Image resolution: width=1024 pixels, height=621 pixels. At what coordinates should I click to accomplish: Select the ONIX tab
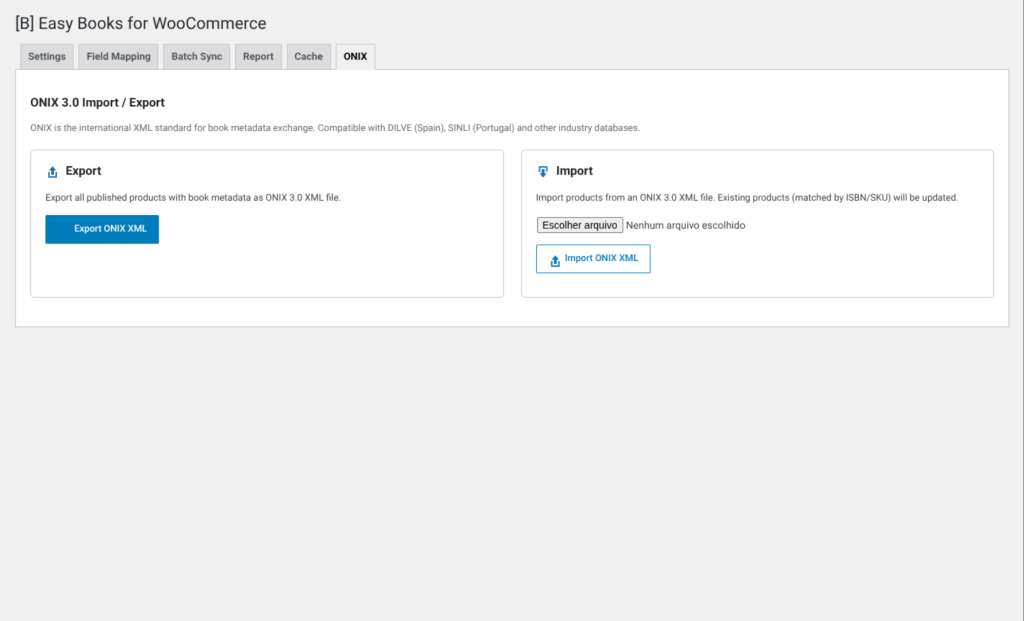355,57
